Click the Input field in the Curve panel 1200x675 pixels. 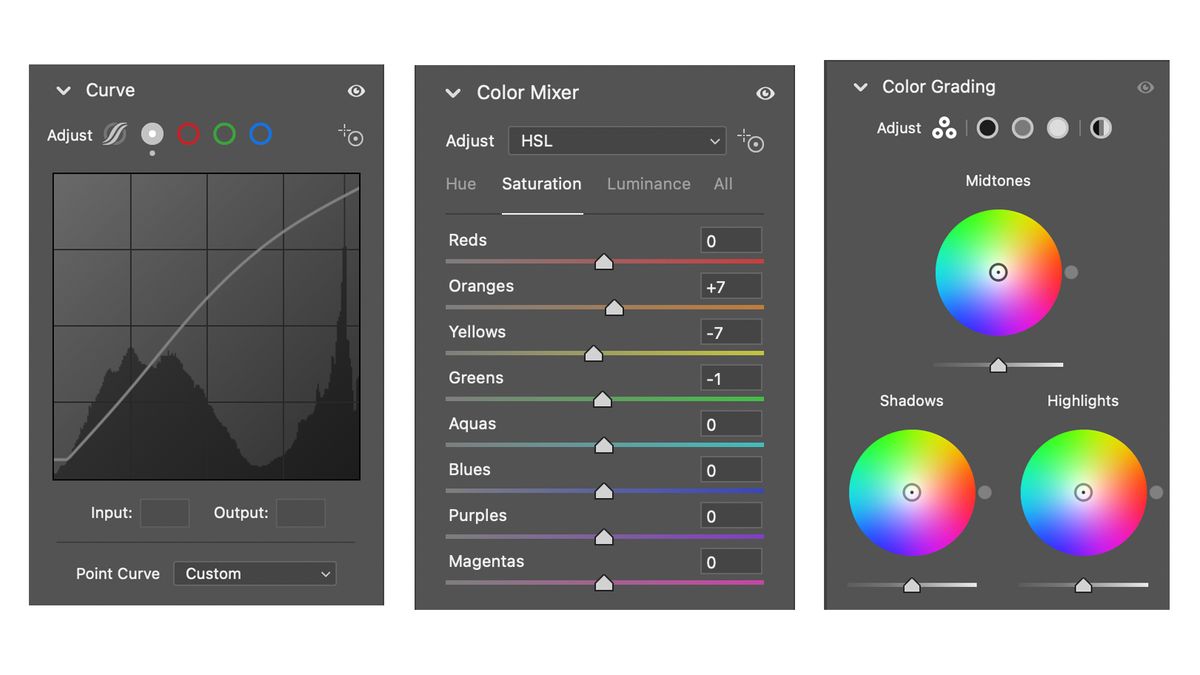click(164, 512)
